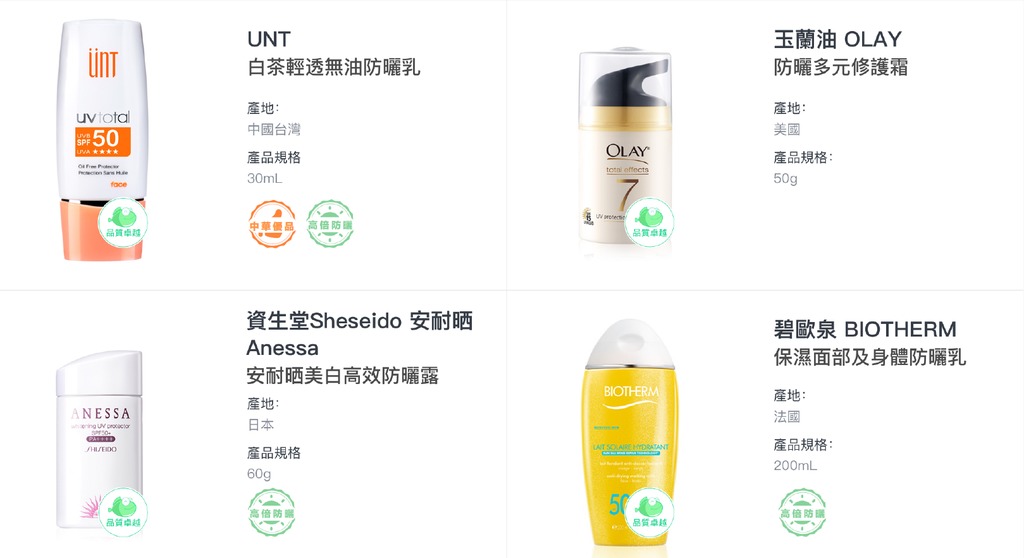Click 資生堂Sheseido 安耐晒 Anessa title
This screenshot has height=558, width=1024.
[x=359, y=335]
